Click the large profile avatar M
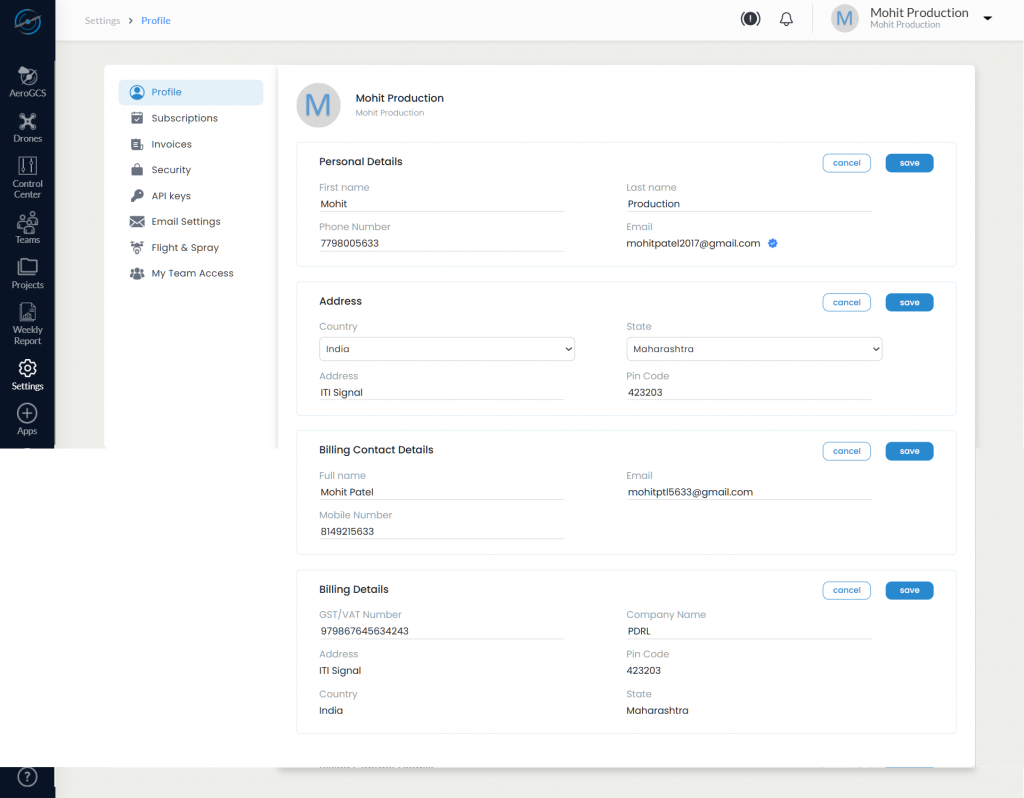The width and height of the screenshot is (1024, 798). click(319, 105)
